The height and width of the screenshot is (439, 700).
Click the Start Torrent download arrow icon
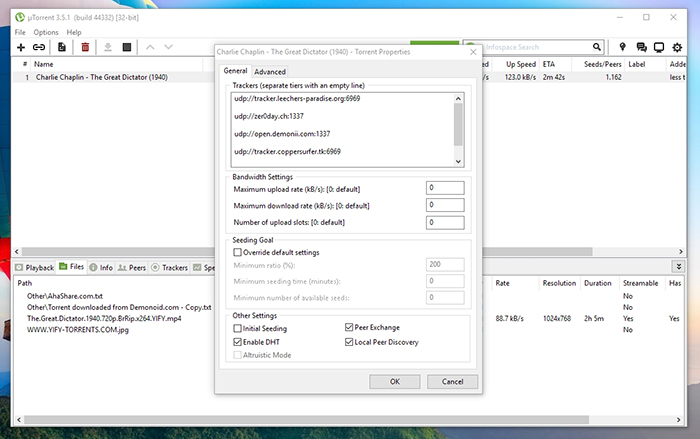108,47
